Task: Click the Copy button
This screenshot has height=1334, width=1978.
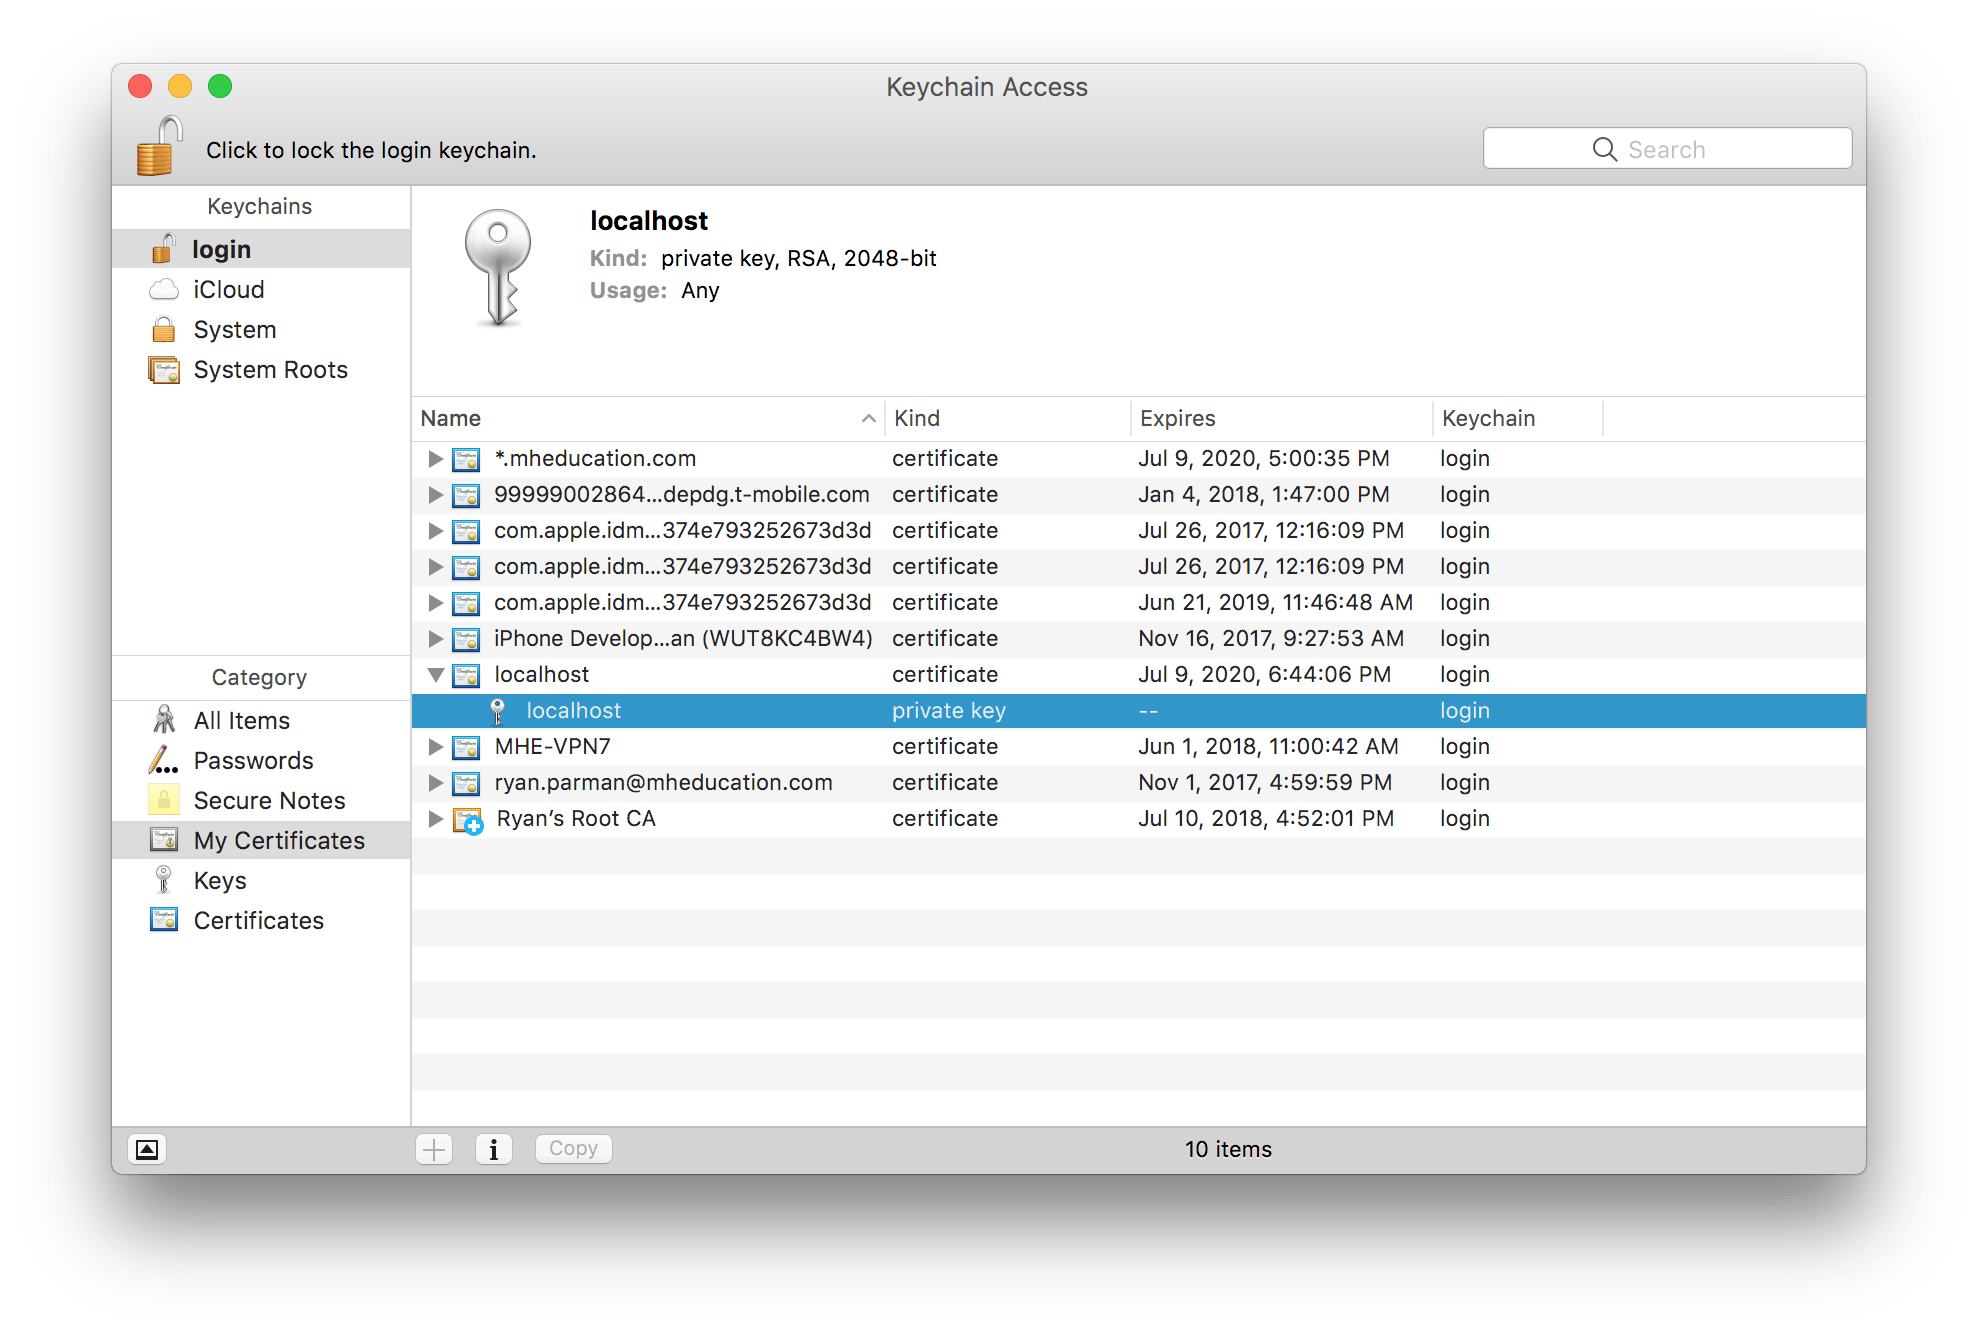Action: pos(573,1148)
